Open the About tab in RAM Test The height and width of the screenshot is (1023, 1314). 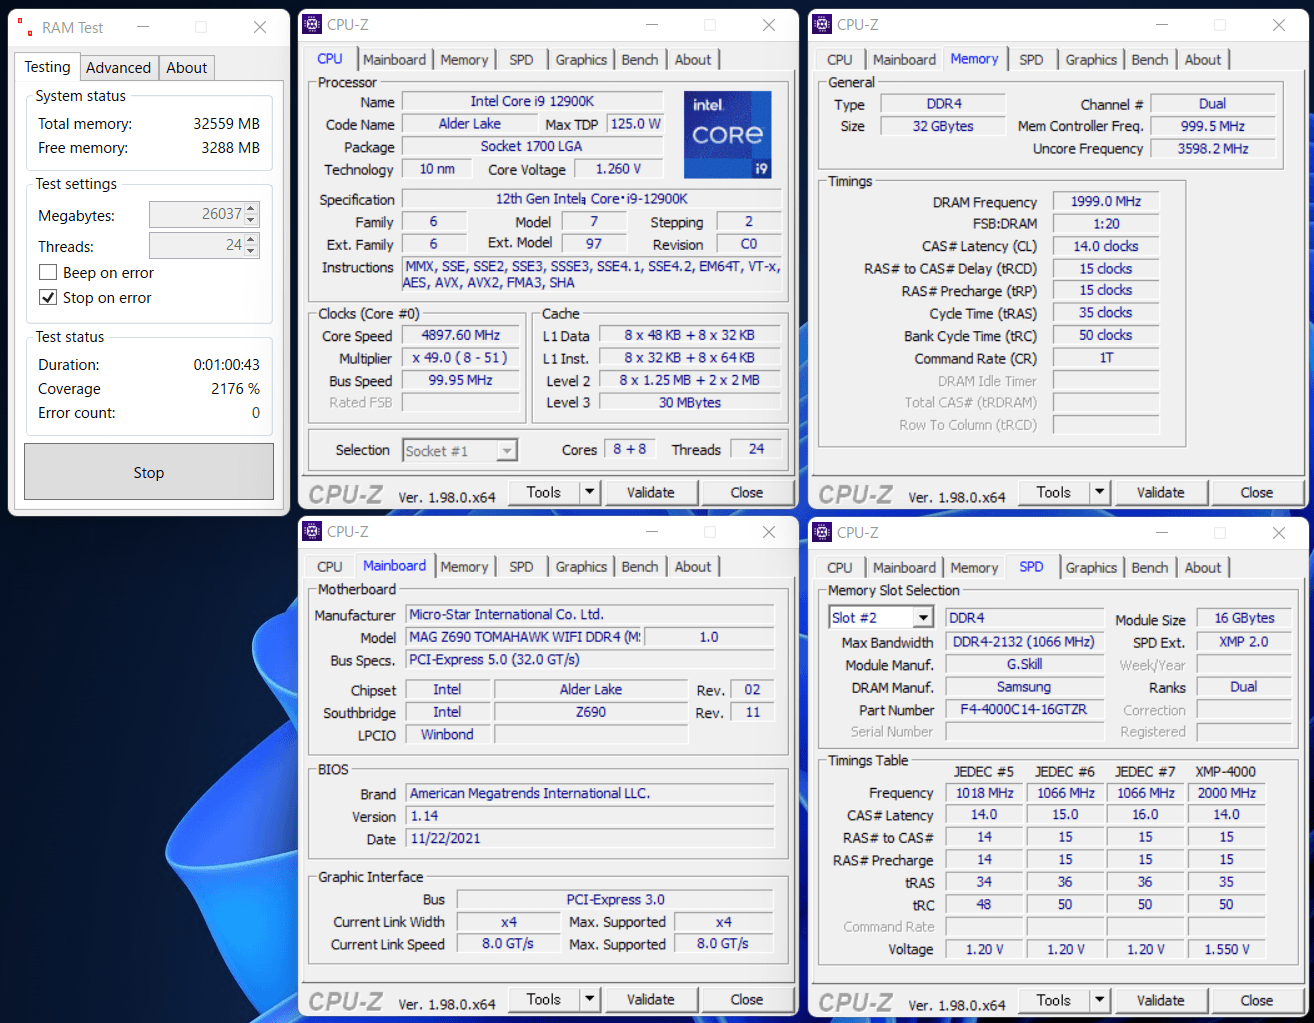point(186,68)
